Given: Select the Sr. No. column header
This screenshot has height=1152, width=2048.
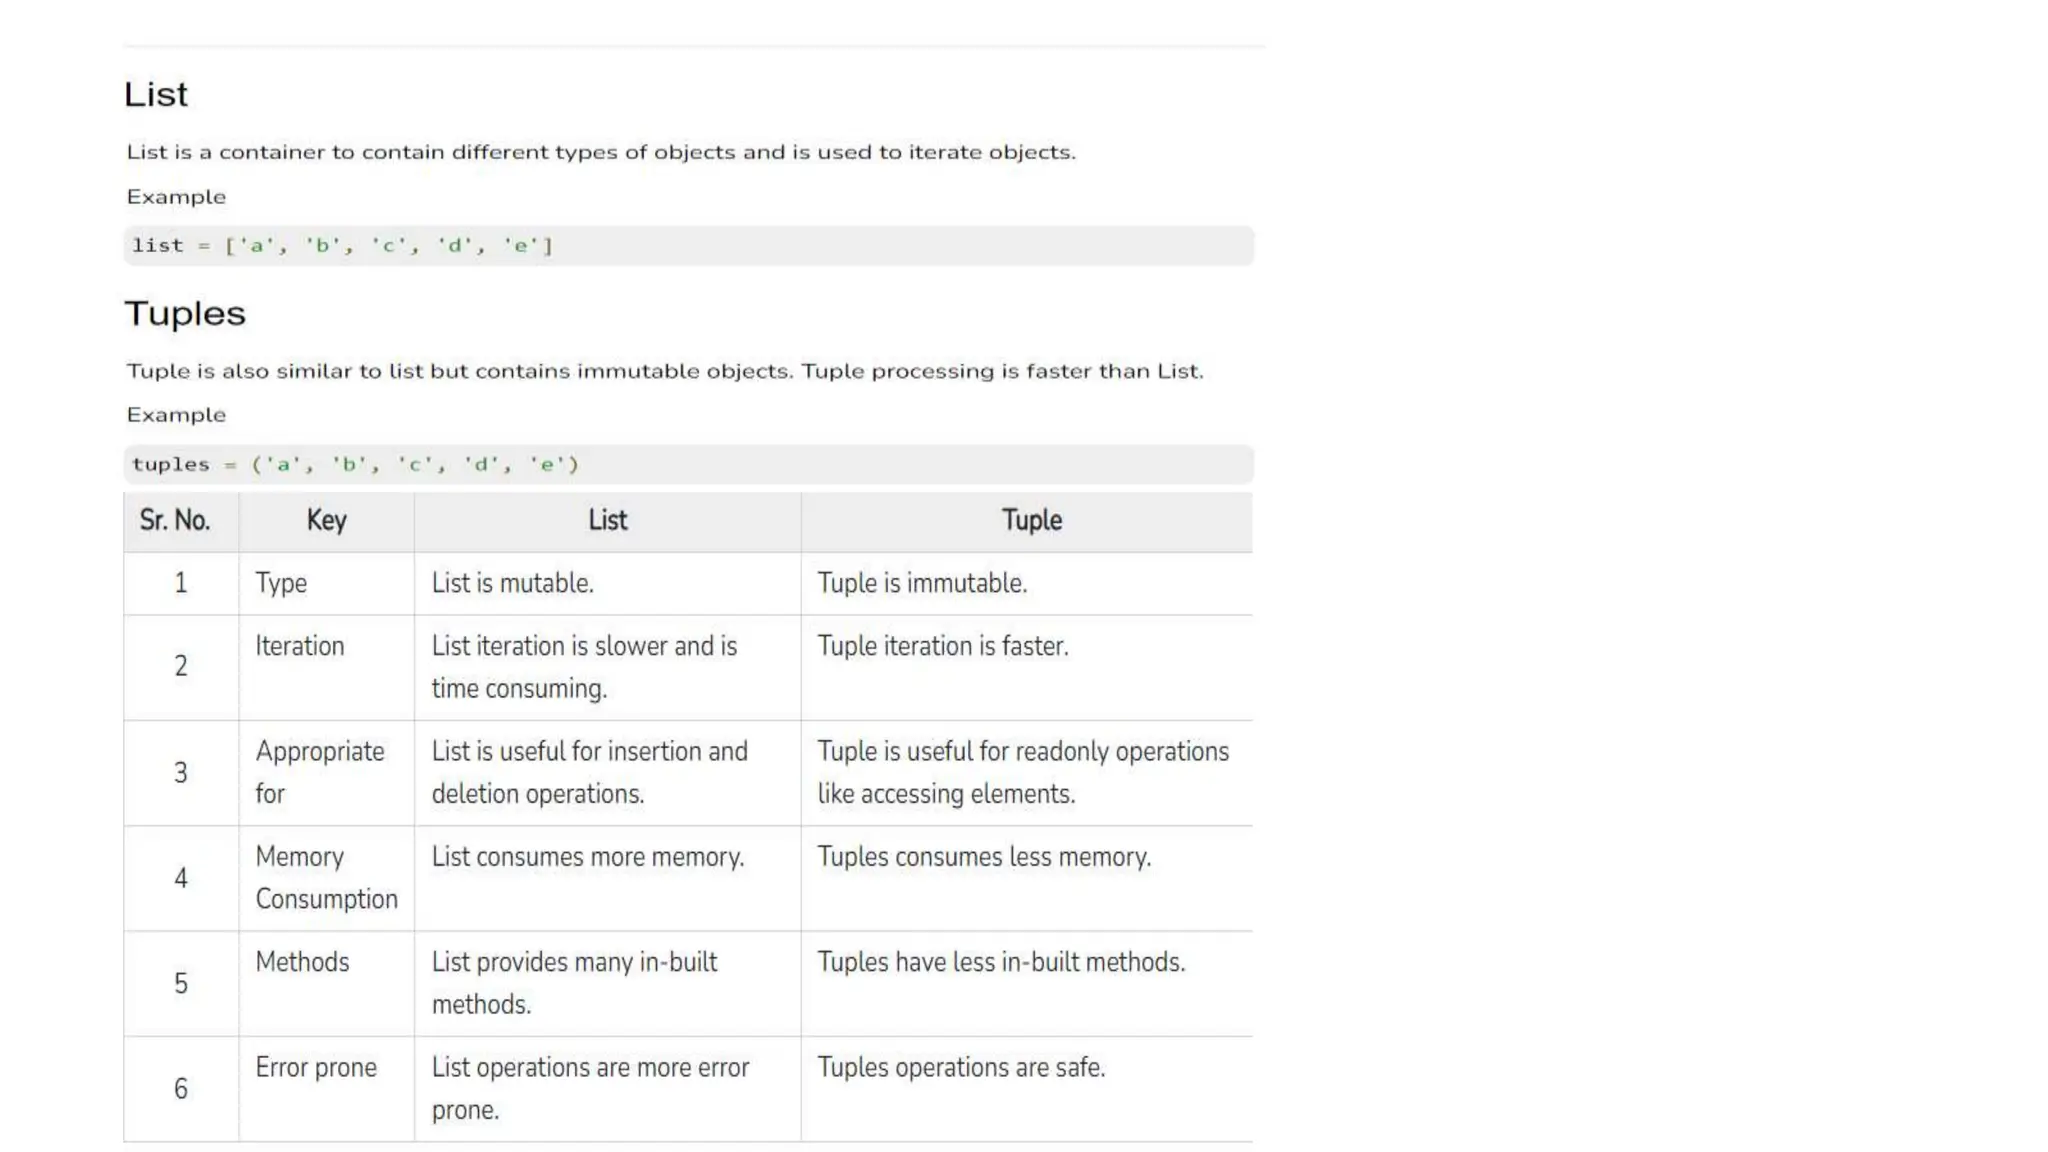Looking at the screenshot, I should pyautogui.click(x=181, y=521).
